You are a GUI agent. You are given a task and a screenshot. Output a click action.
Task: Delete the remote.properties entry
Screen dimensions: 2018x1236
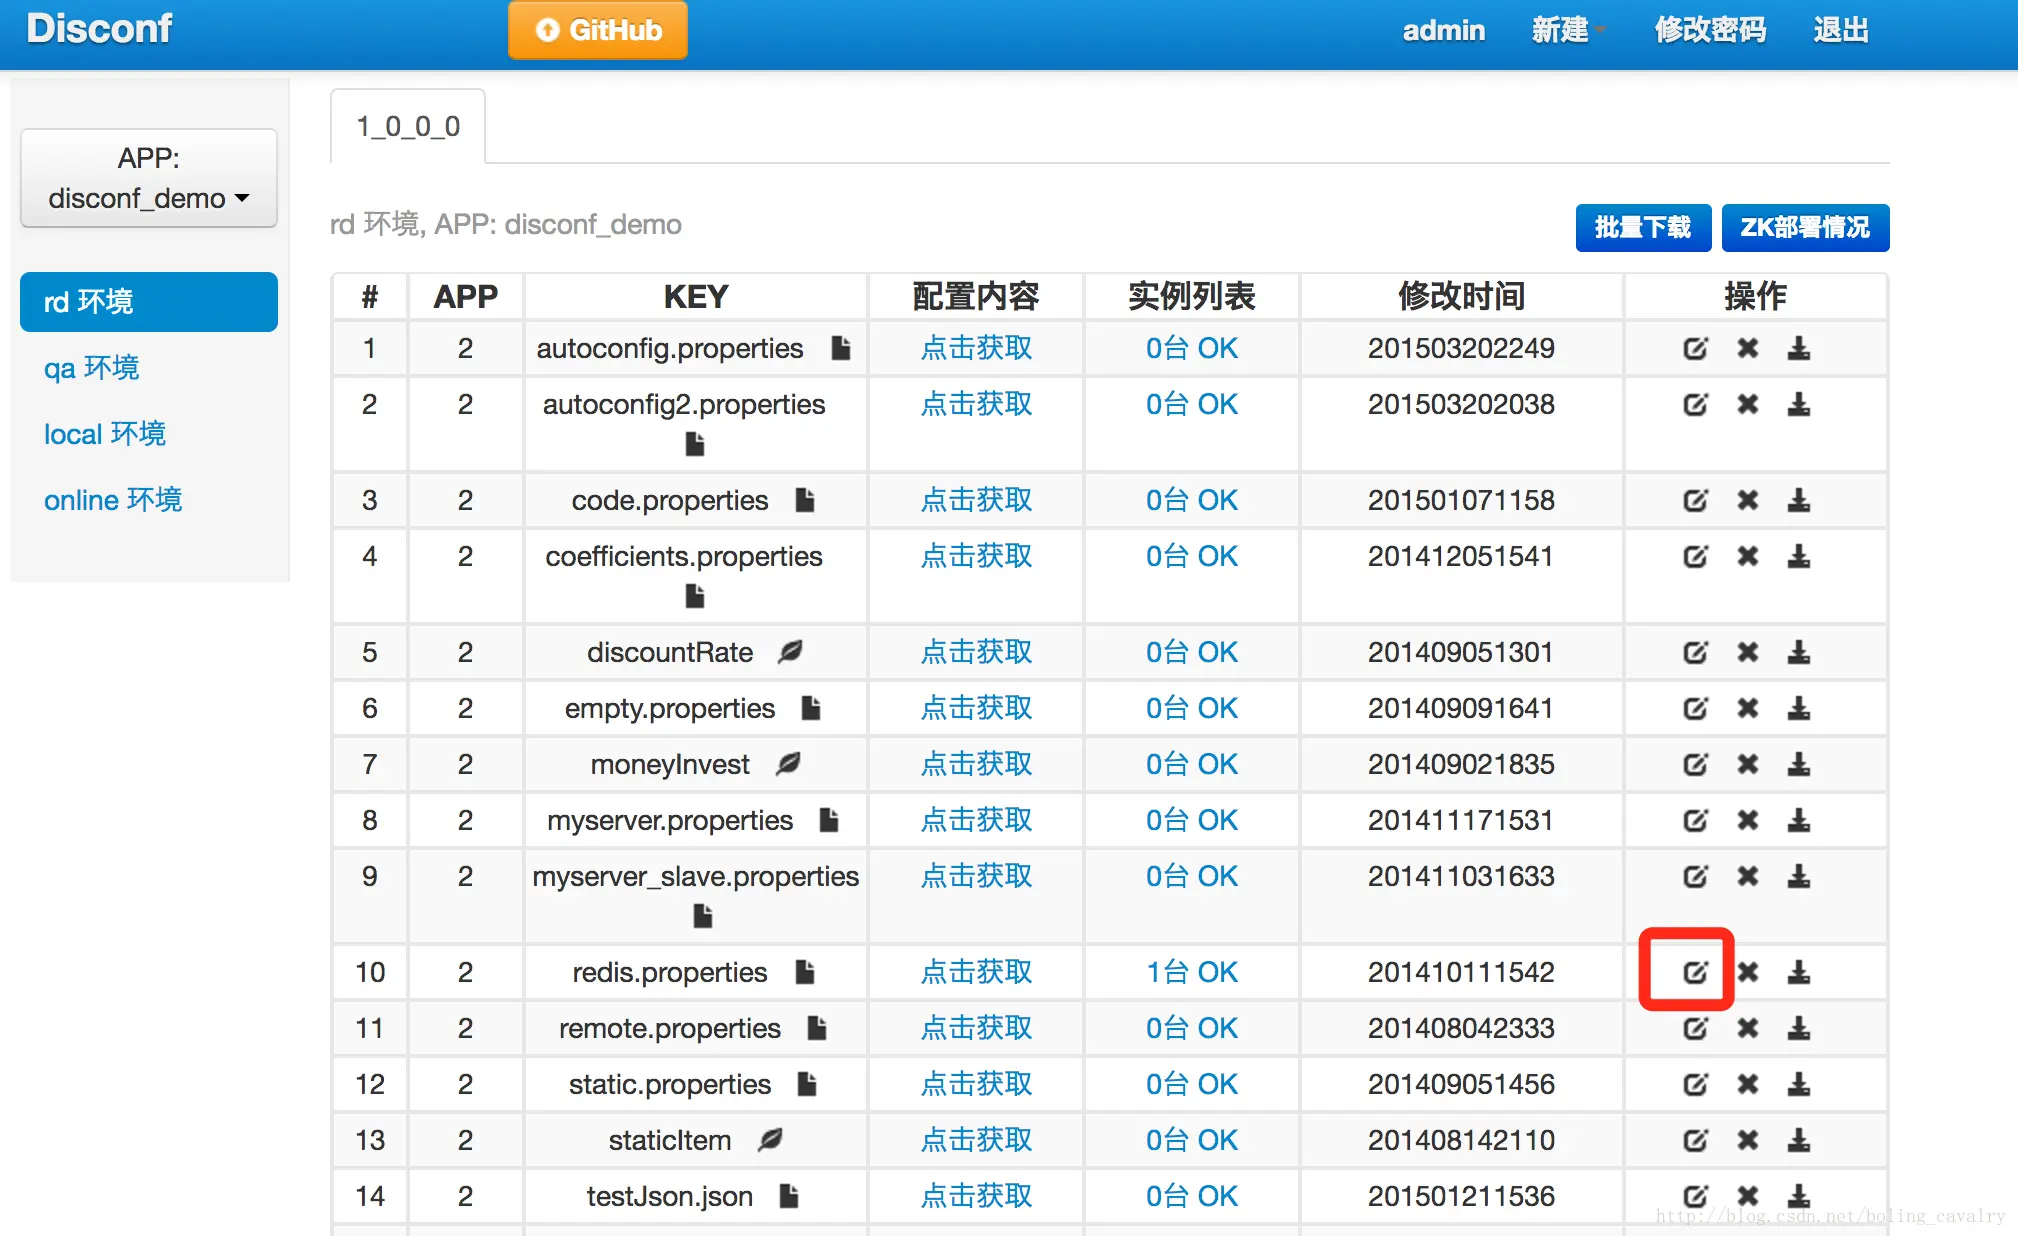pos(1747,1028)
